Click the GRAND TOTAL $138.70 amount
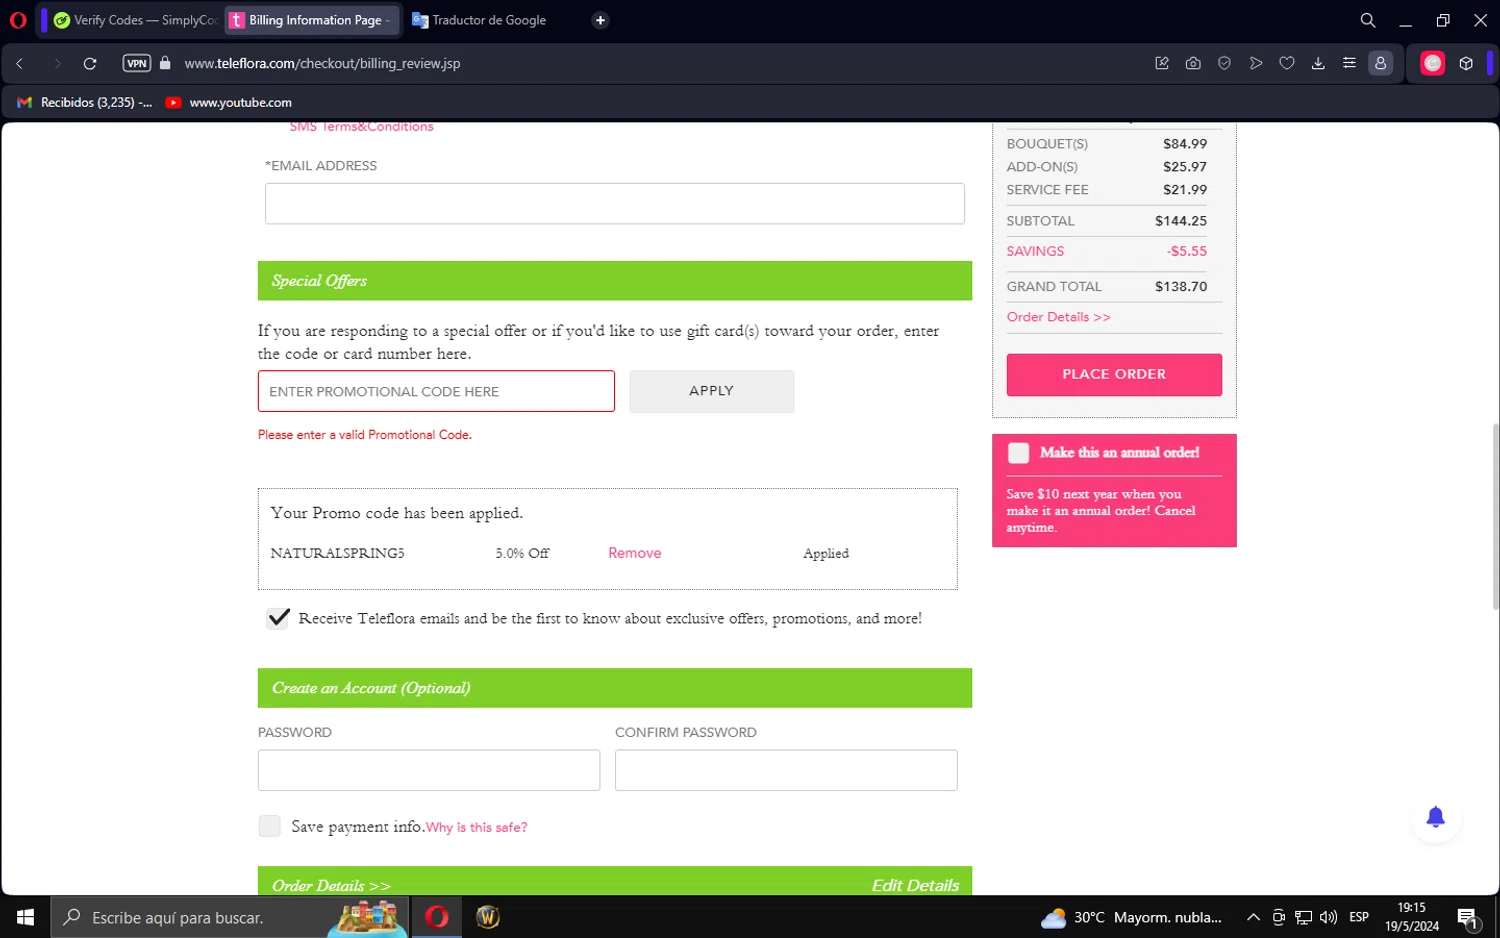Viewport: 1500px width, 938px height. (x=1181, y=286)
